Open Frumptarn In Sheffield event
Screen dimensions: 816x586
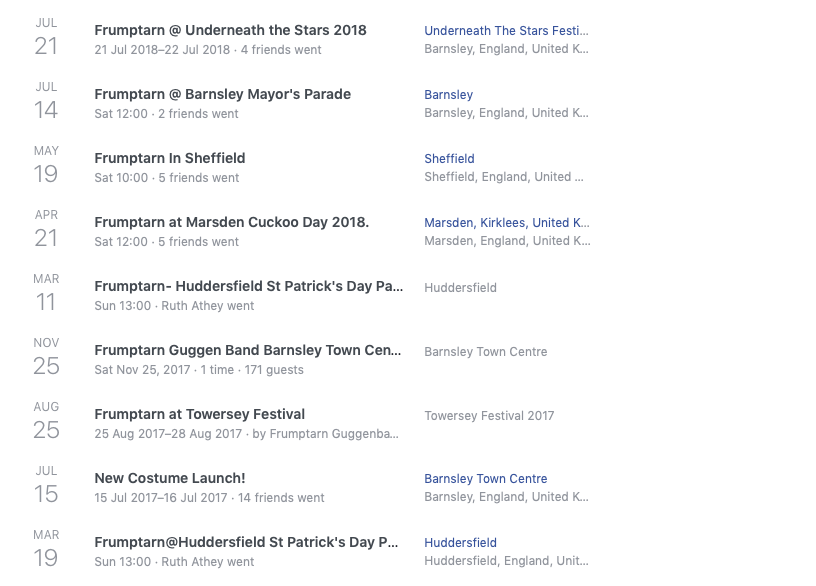coord(169,158)
